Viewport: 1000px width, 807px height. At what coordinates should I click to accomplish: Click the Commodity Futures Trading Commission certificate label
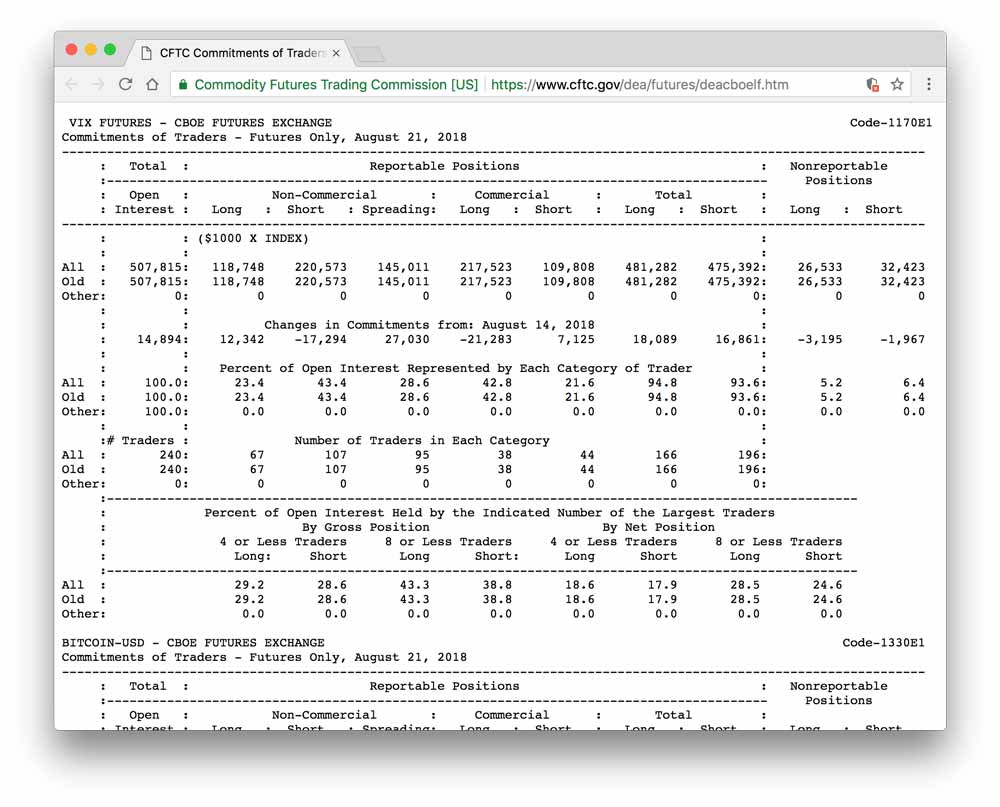point(336,84)
